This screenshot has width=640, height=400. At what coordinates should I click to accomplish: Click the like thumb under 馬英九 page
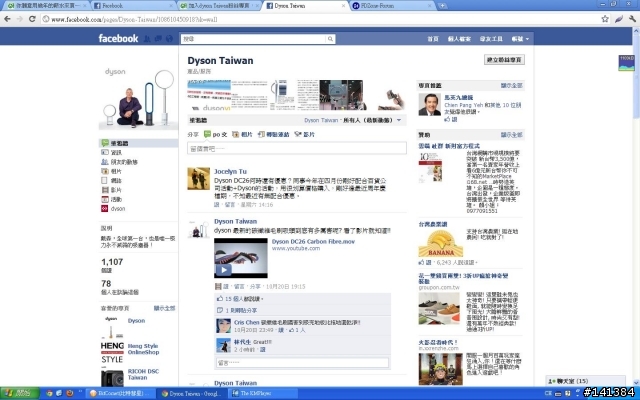447,119
